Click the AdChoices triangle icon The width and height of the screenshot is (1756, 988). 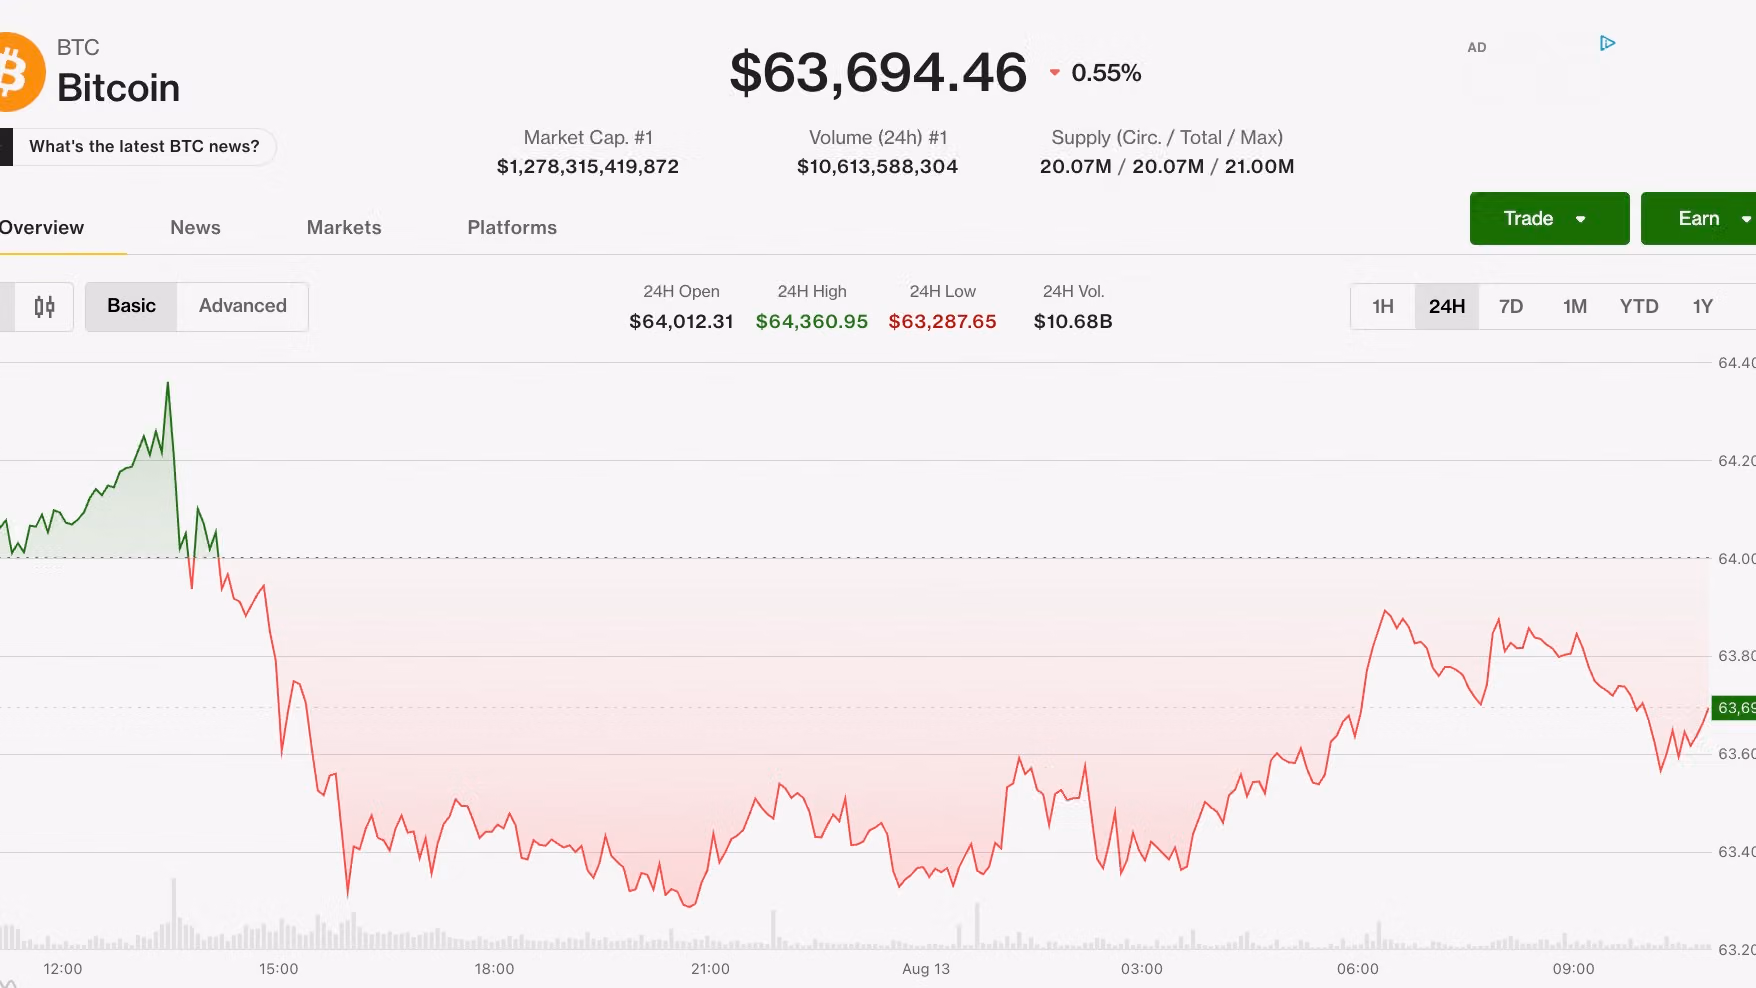coord(1607,43)
